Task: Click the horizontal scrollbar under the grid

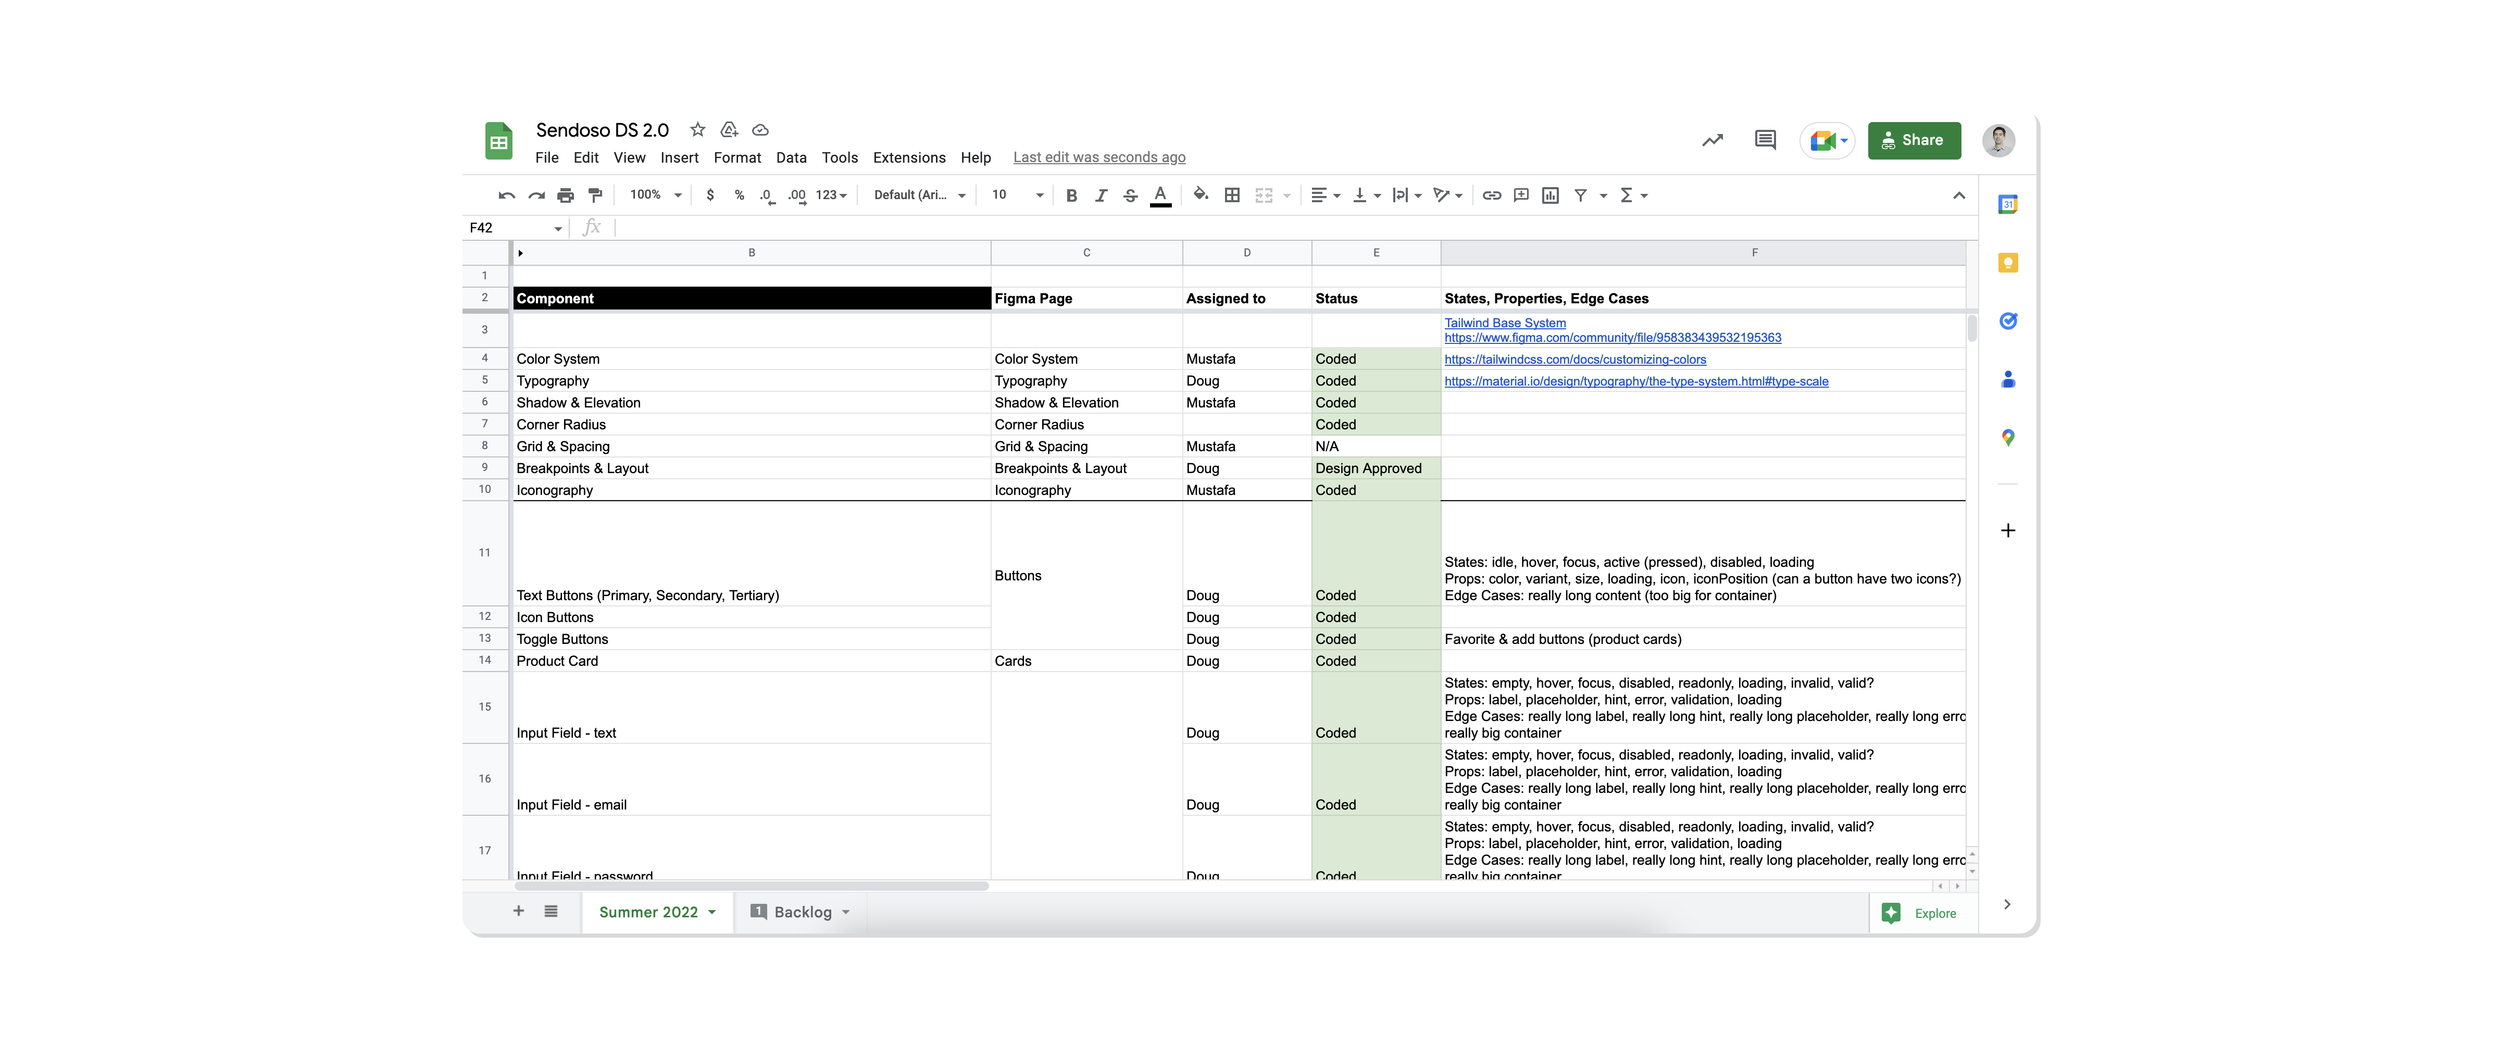Action: 752,886
